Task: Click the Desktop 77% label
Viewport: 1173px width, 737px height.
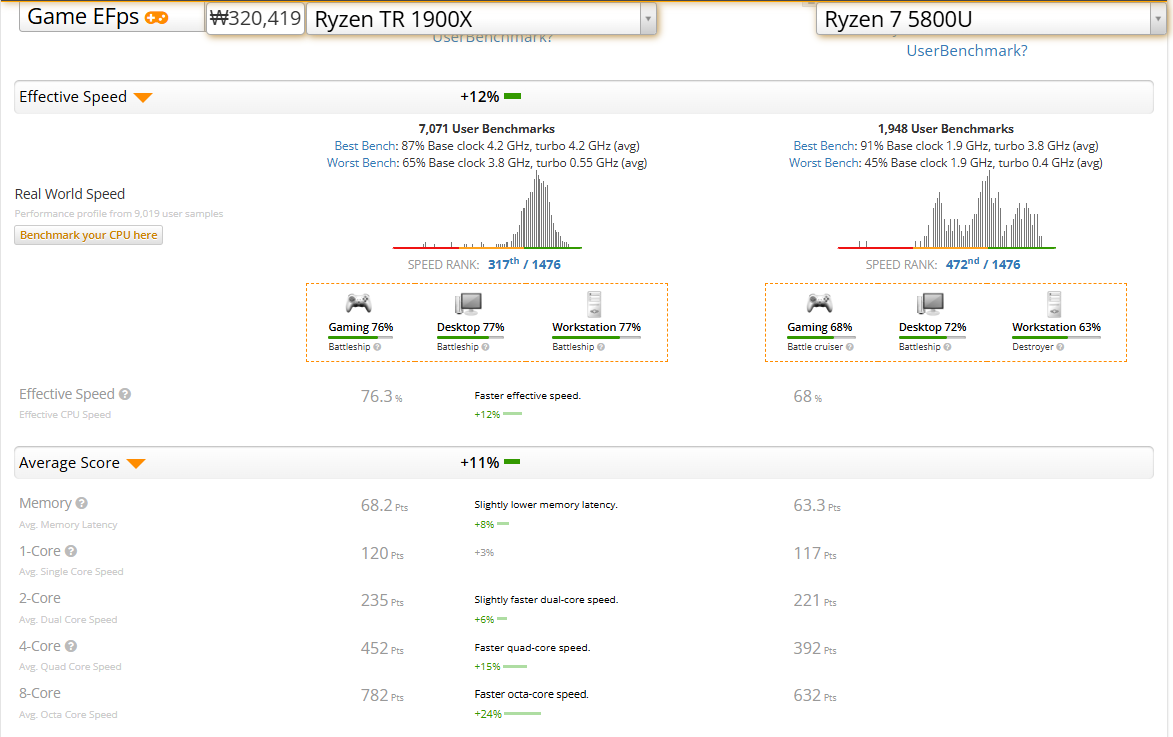Action: coord(471,327)
